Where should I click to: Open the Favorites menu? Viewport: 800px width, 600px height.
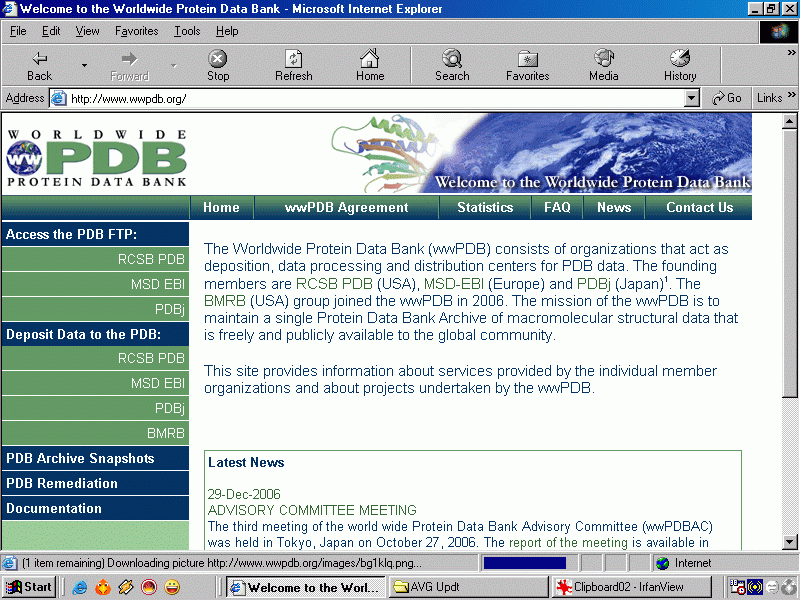(136, 31)
